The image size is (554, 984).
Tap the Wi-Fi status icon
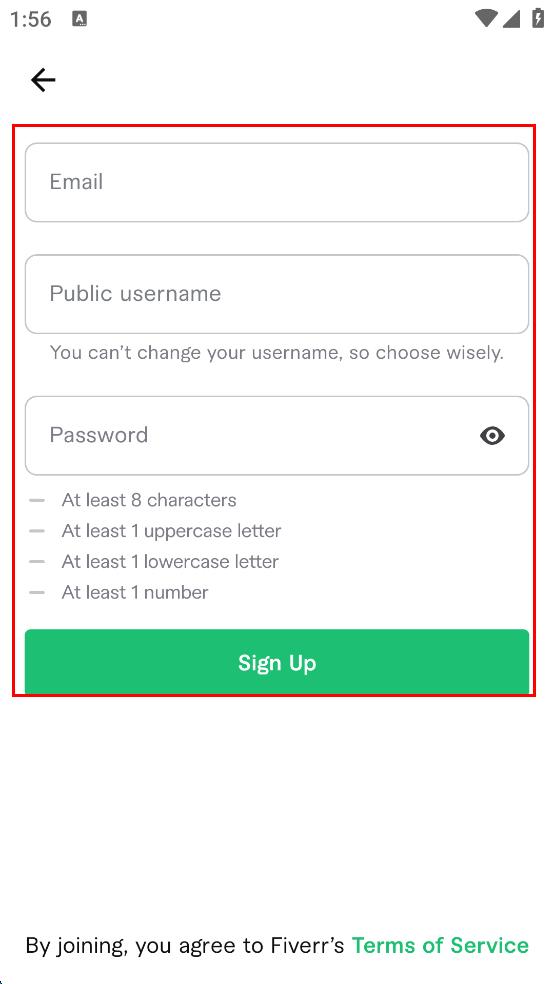click(x=486, y=19)
